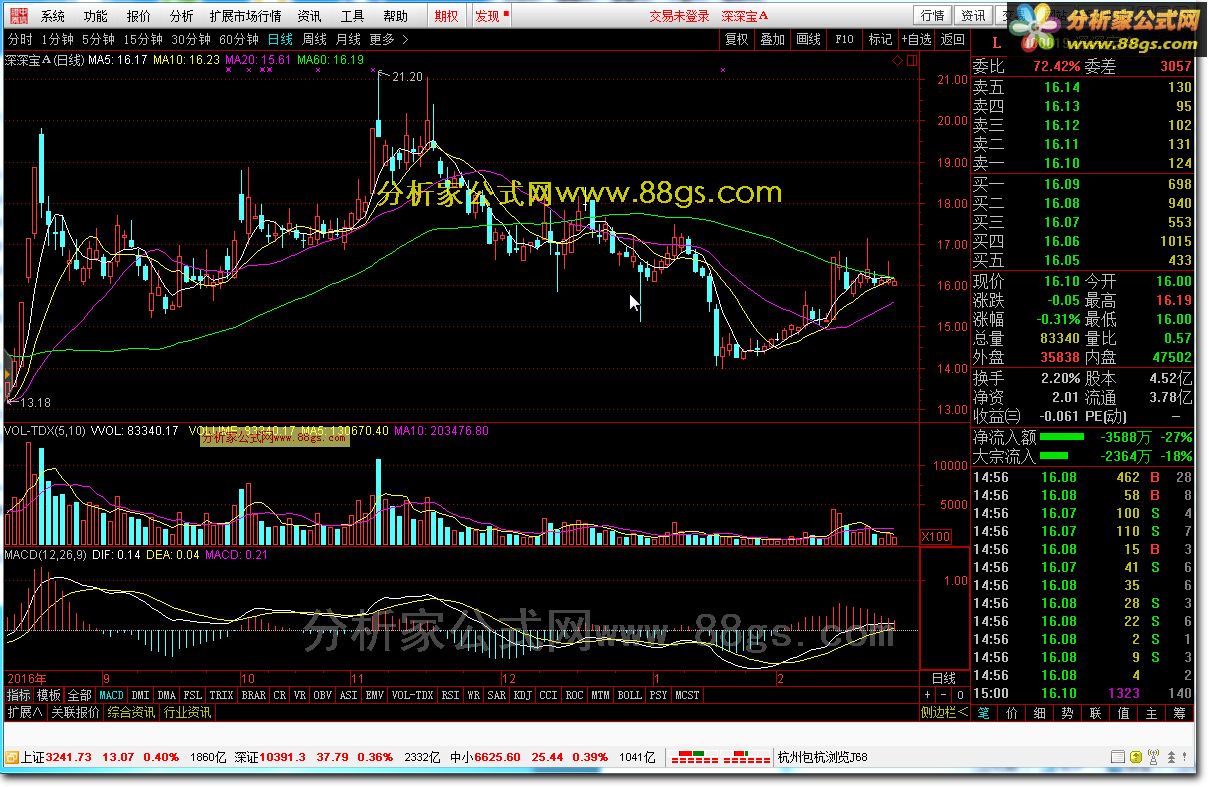Click the F10 company info button
This screenshot has width=1209, height=787.
(x=844, y=39)
